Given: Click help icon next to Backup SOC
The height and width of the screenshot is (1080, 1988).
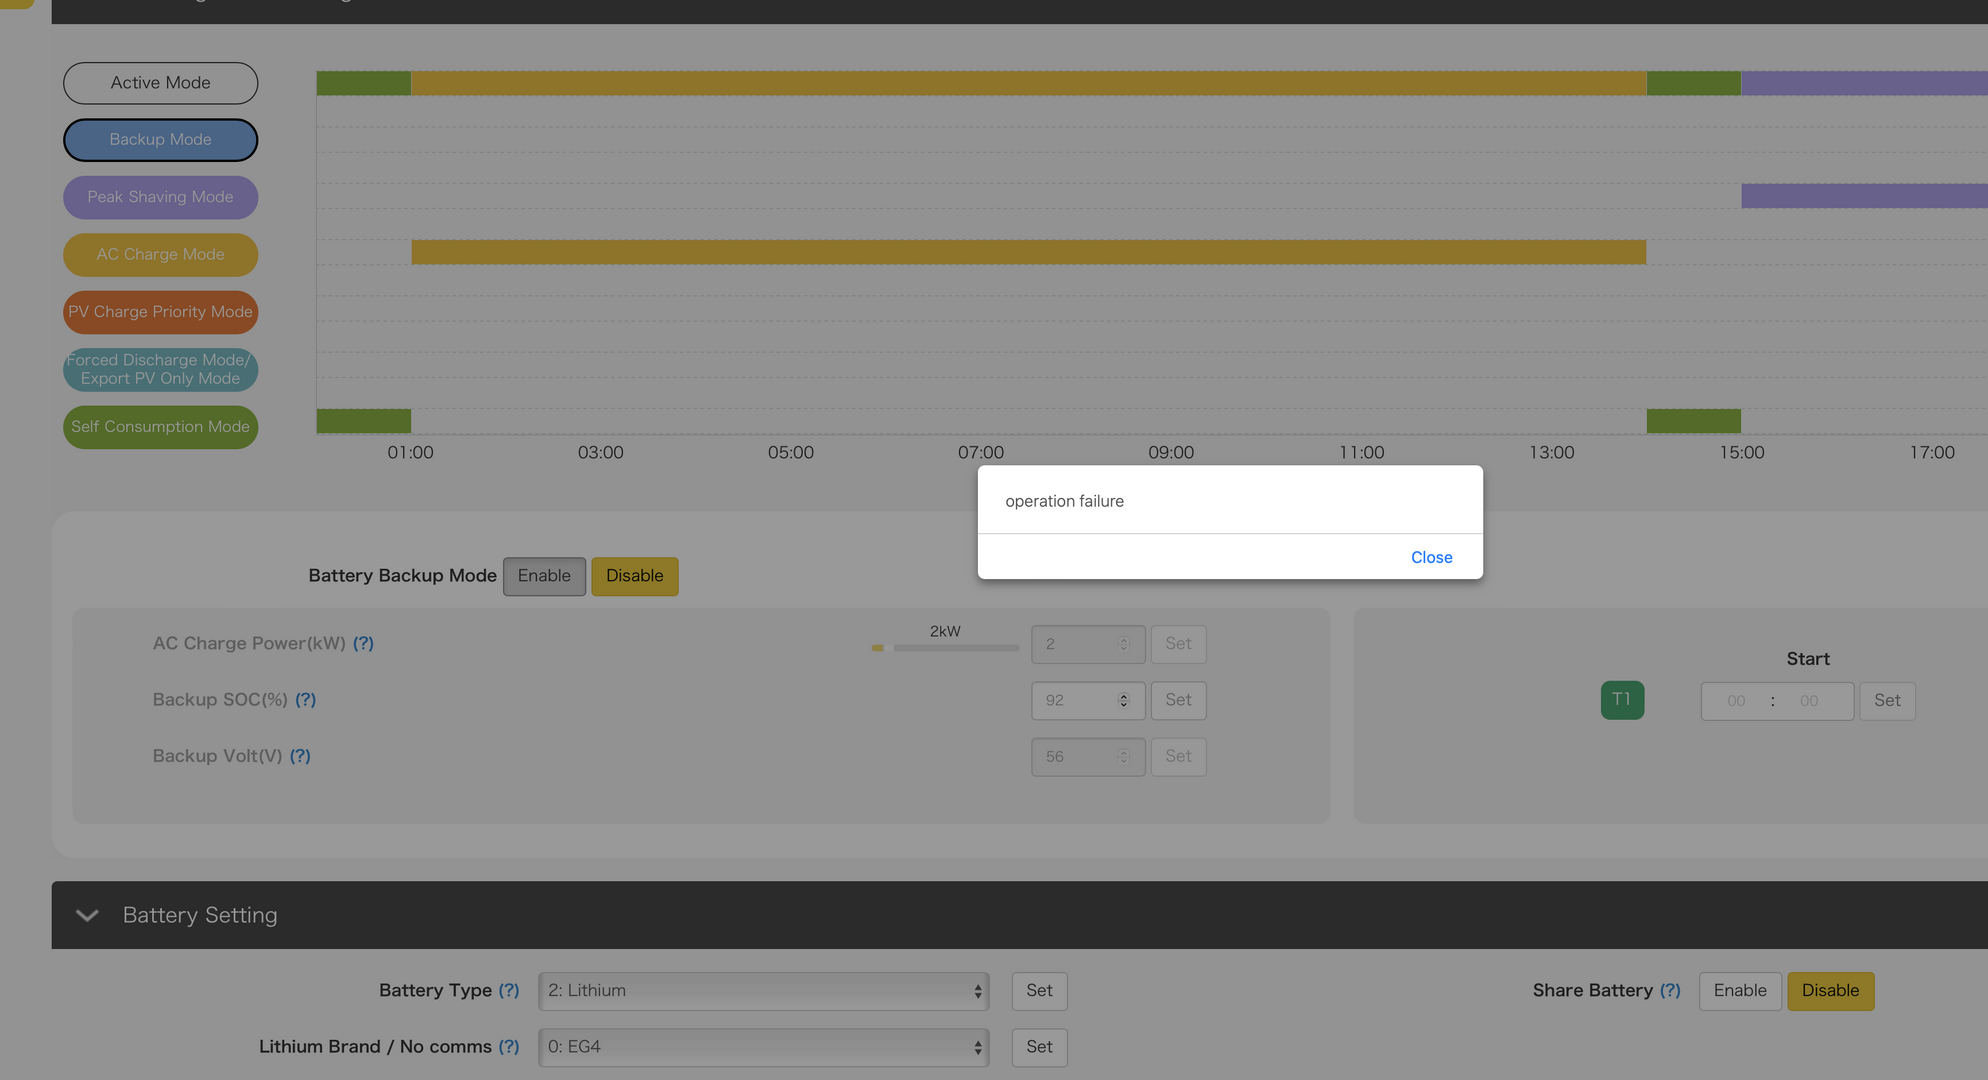Looking at the screenshot, I should point(305,700).
